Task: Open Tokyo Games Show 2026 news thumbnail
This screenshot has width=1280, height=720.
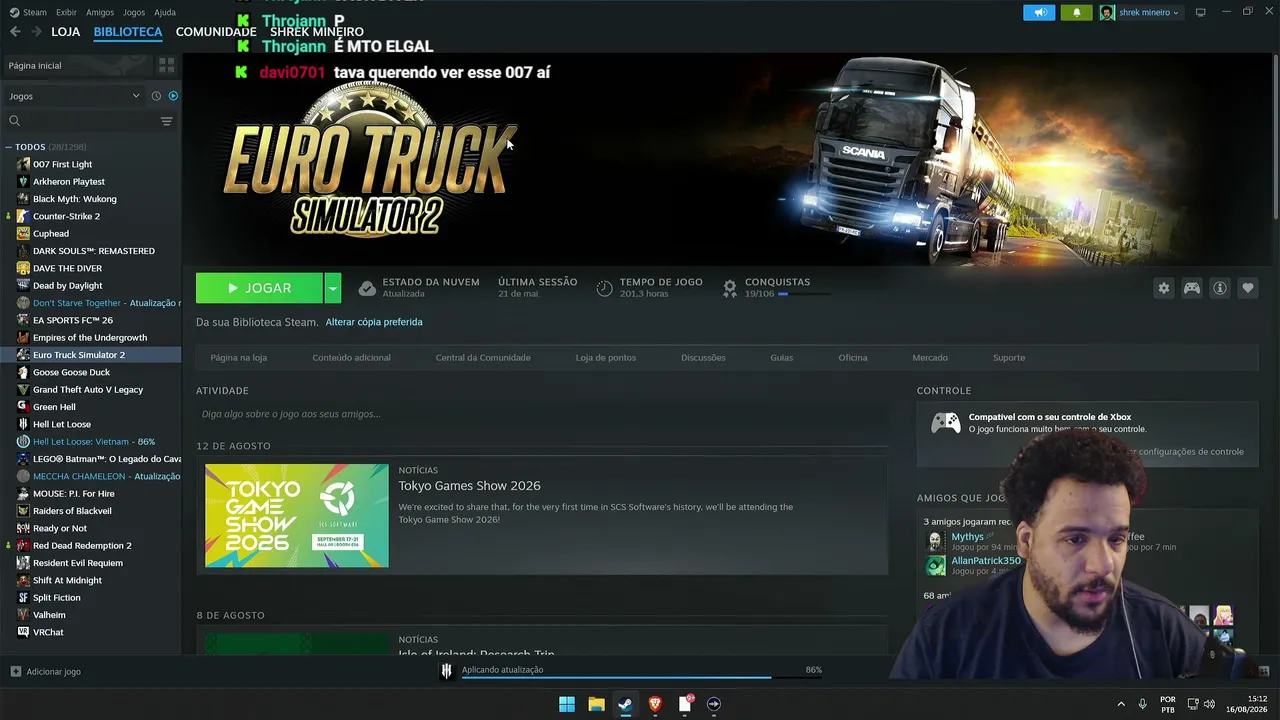Action: click(297, 516)
